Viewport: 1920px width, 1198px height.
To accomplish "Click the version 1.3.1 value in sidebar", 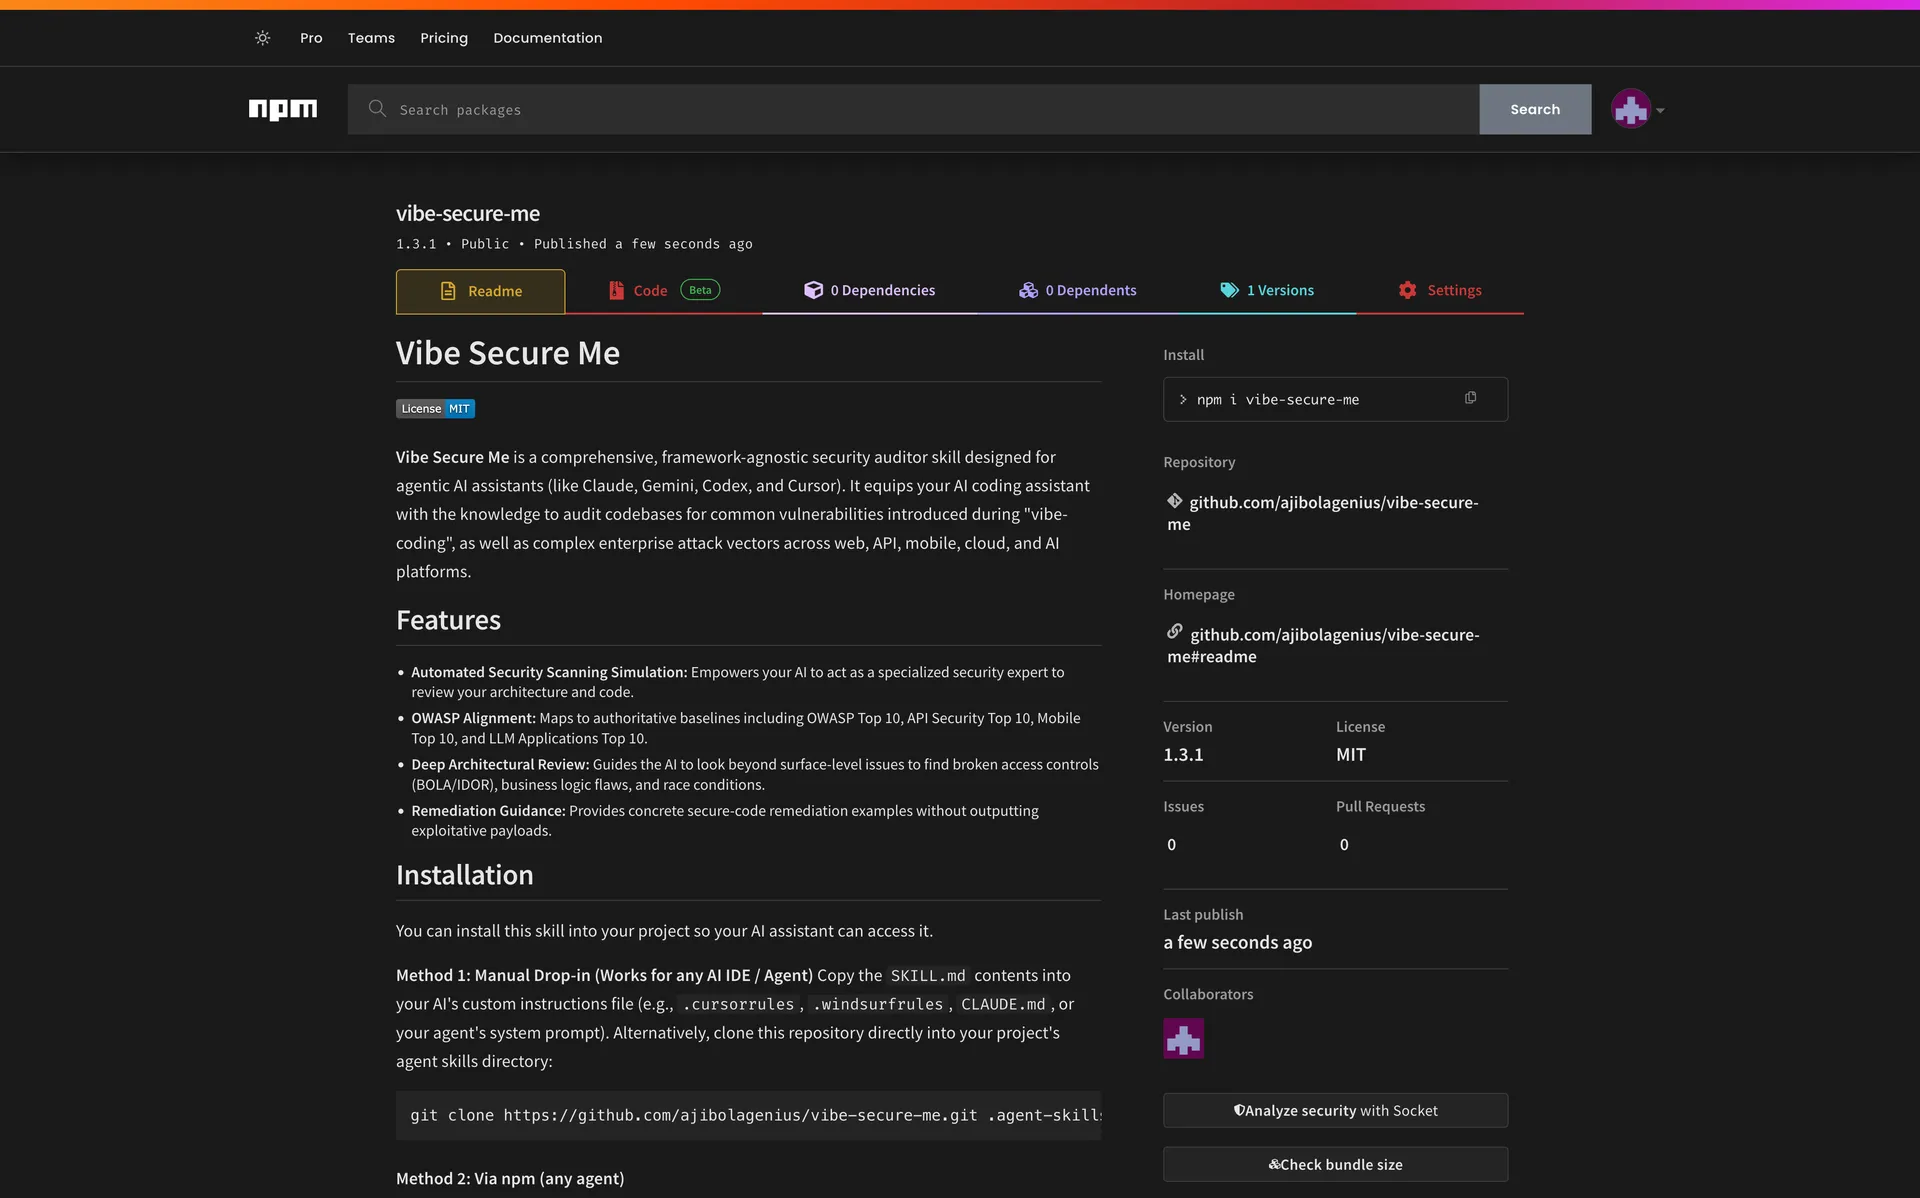I will [1183, 755].
